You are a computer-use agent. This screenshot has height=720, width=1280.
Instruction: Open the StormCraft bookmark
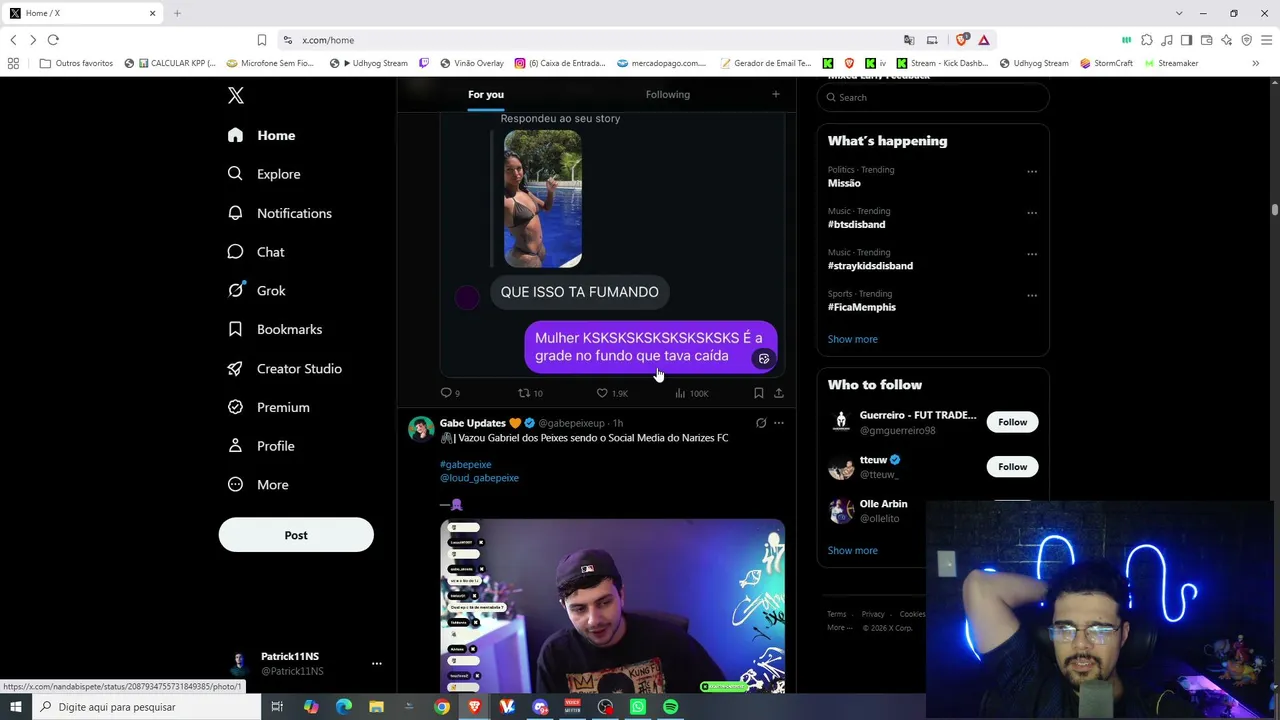coord(1107,63)
